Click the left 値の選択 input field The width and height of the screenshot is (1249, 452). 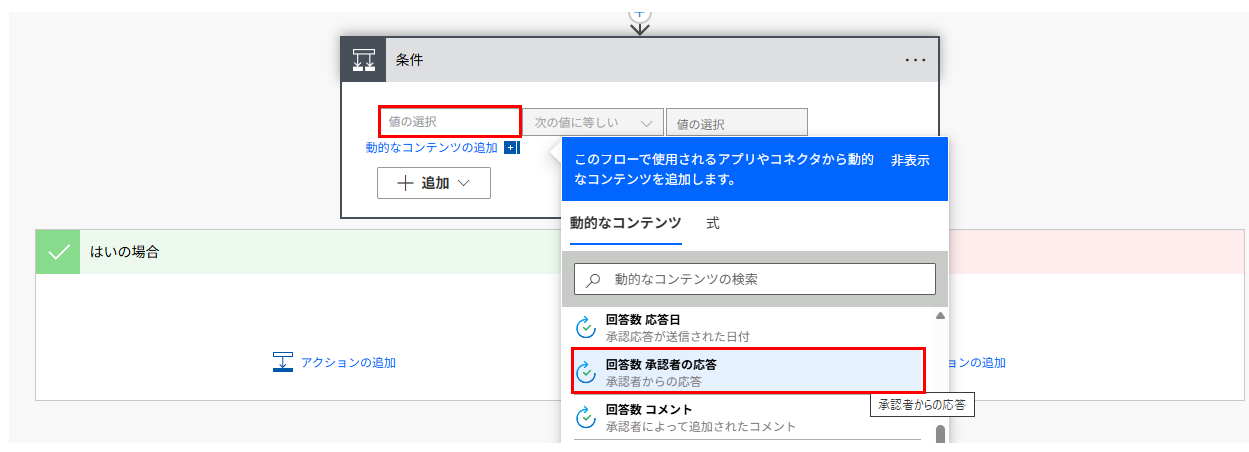click(x=450, y=122)
